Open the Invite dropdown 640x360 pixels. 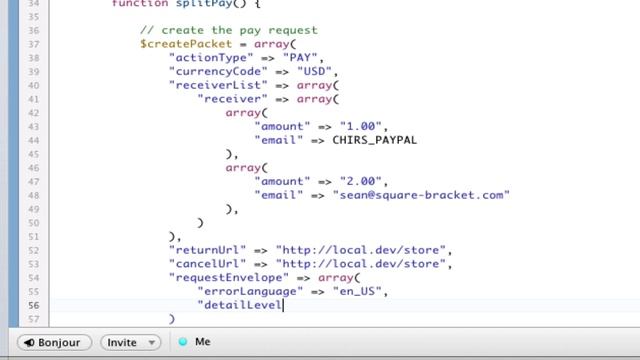131,342
